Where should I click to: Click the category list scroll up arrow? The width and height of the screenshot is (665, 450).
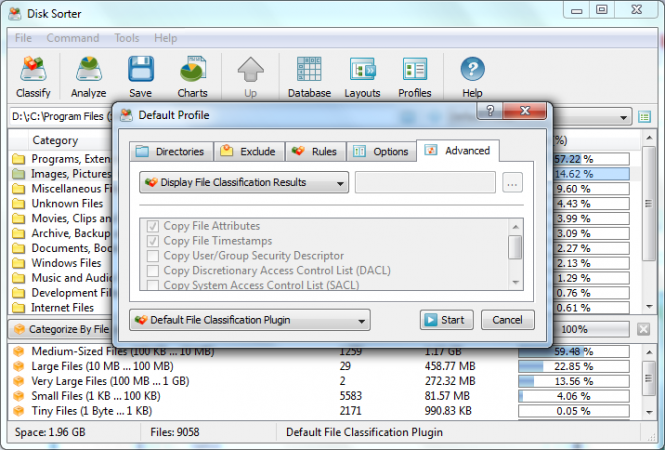[x=649, y=138]
